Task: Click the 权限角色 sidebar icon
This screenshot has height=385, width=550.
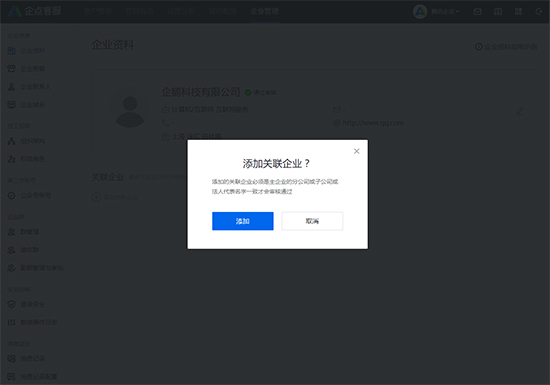Action: 12,159
